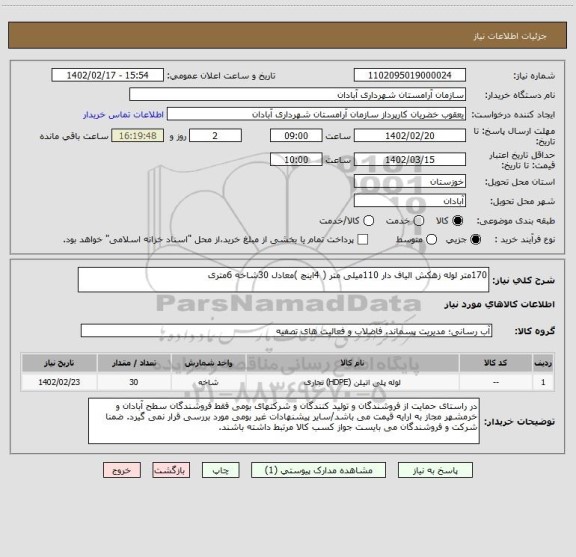Select the کالا radio button
Viewport: 576px width, 557px height.
pos(458,221)
